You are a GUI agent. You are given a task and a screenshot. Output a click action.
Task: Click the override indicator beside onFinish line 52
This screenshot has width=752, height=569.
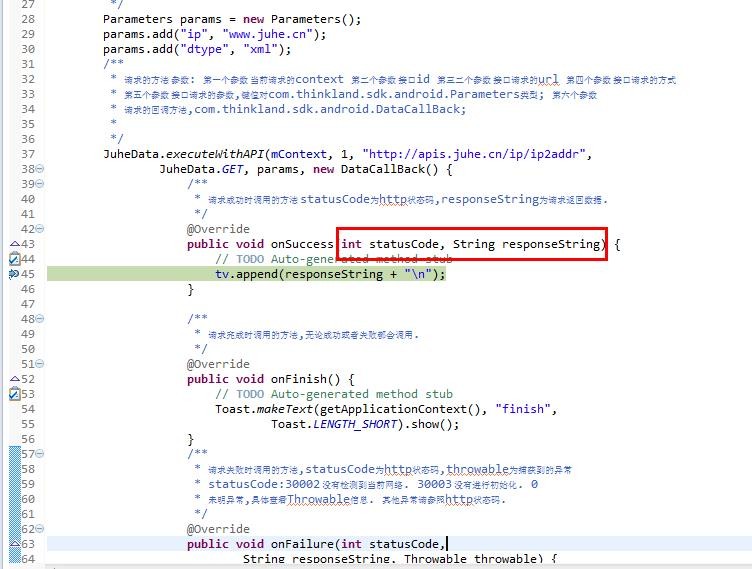(x=15, y=379)
